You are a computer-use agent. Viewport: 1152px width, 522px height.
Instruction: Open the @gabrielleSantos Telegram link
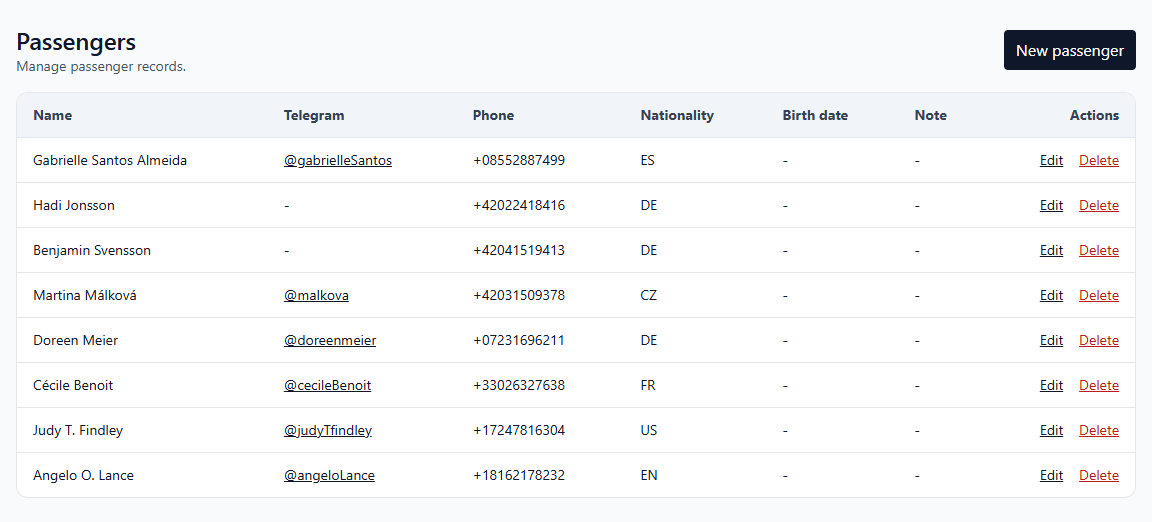pos(337,160)
